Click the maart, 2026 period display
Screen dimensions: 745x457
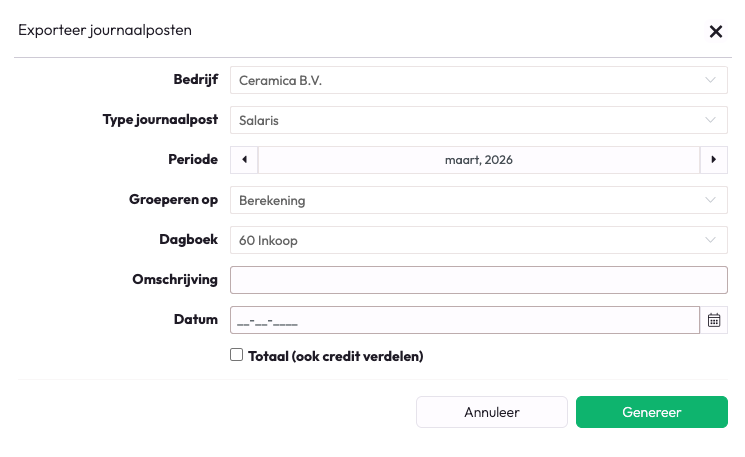click(478, 160)
